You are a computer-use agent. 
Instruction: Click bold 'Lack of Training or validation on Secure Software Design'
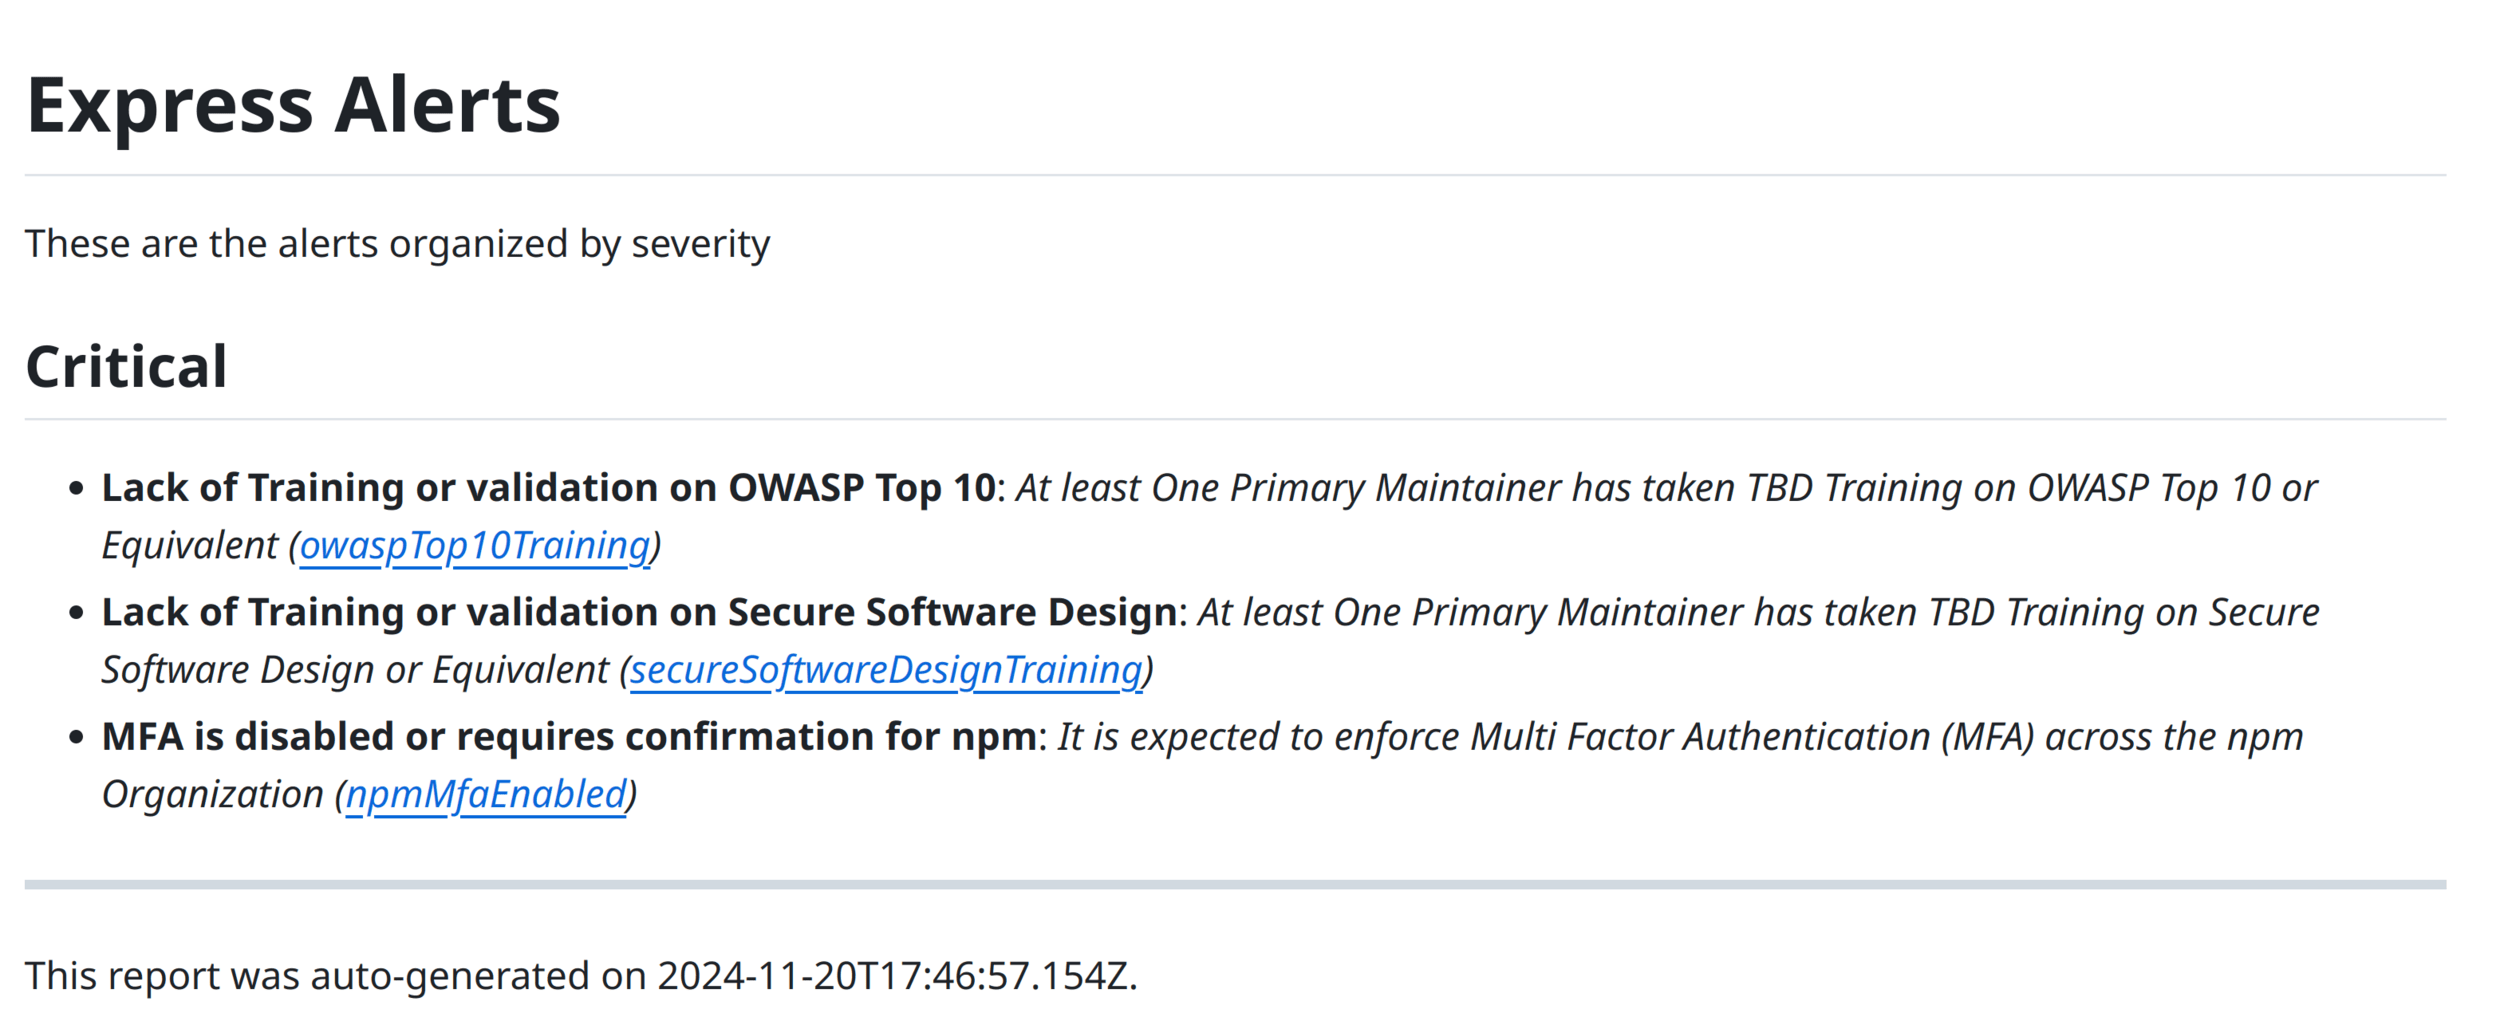tap(639, 612)
